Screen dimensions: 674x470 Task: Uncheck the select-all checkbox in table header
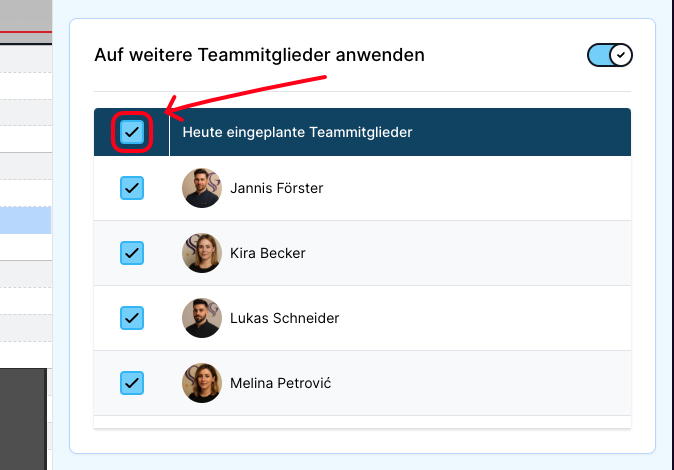point(132,132)
